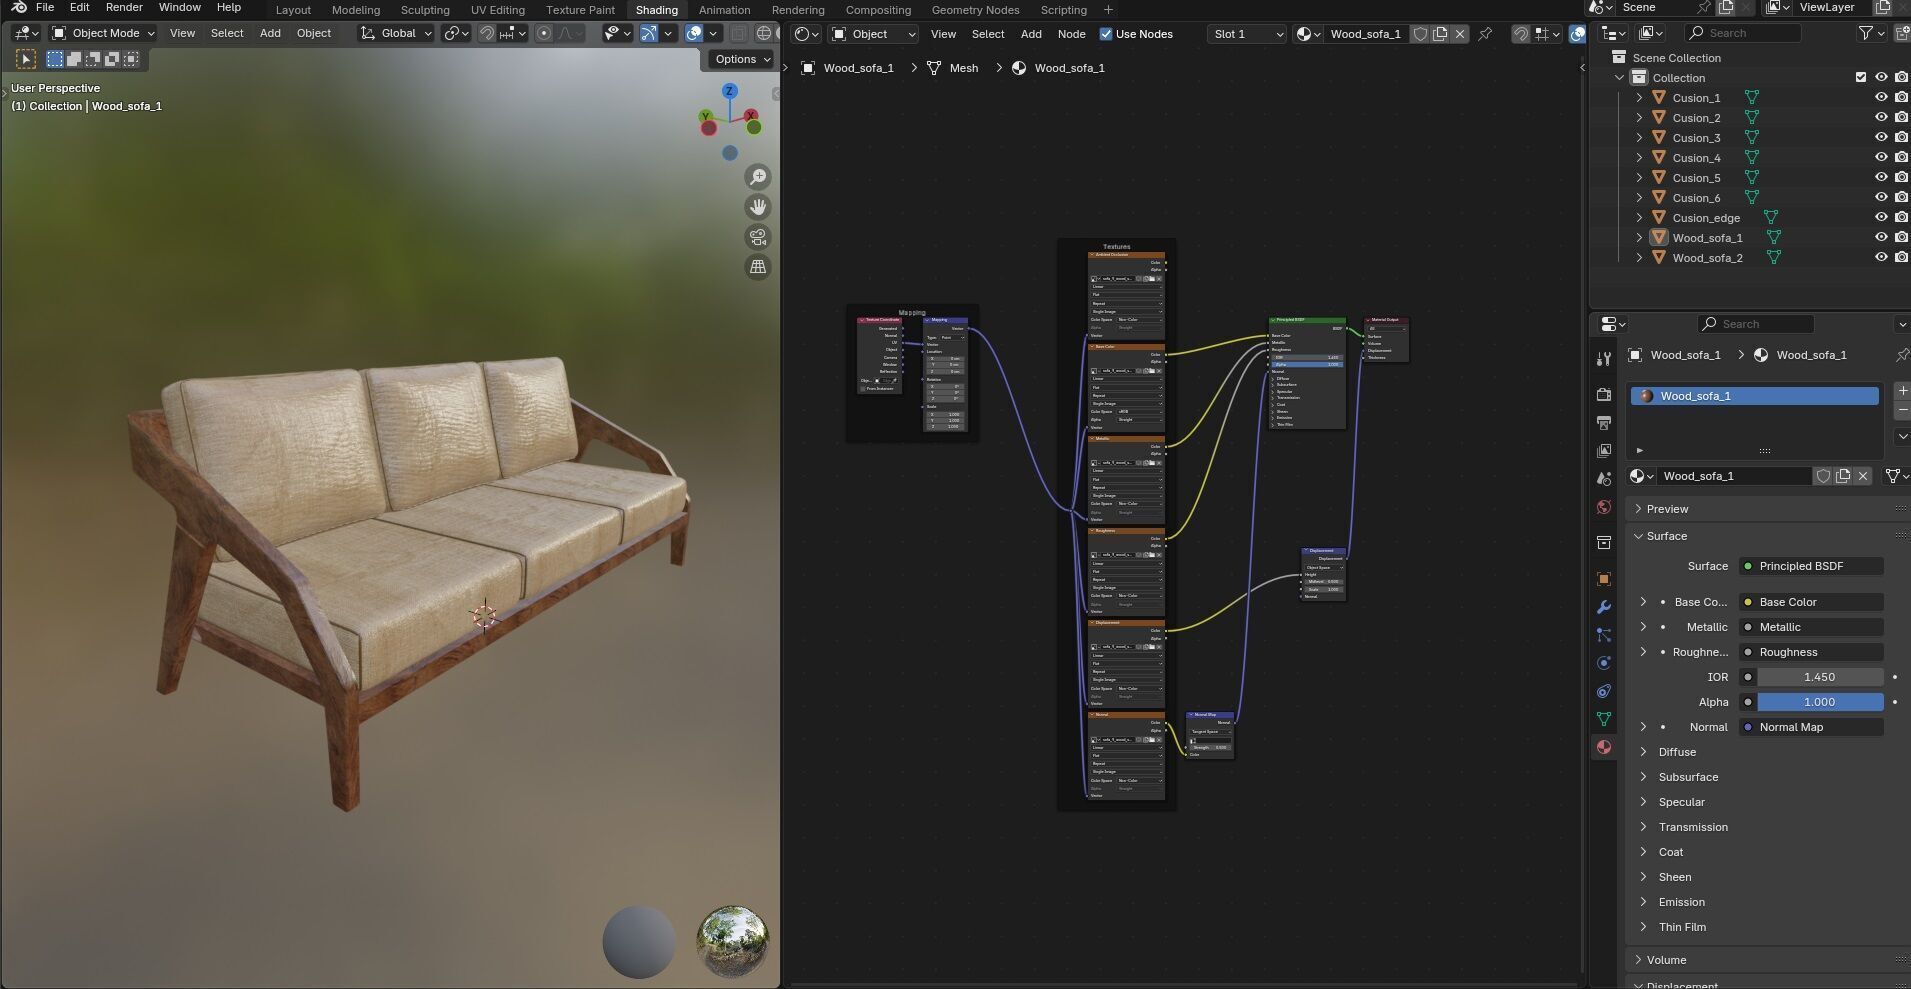Open the Window menu

coord(180,7)
